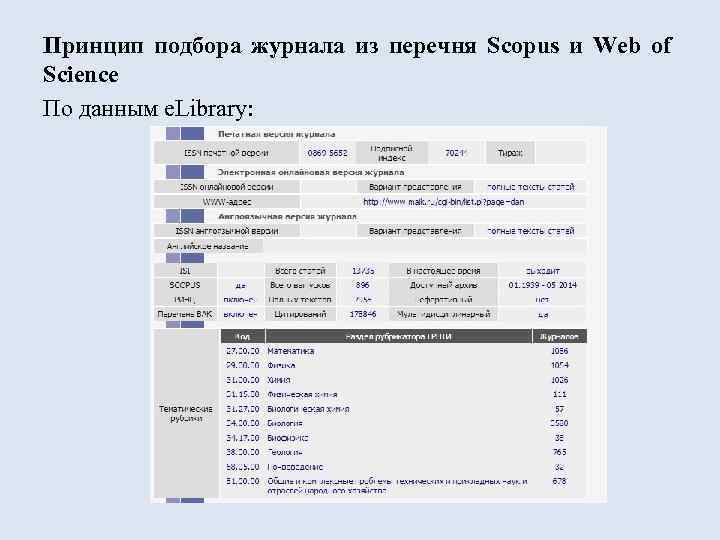
Task: Select the 'ISSN печатной версии' label cell
Action: tap(226, 153)
